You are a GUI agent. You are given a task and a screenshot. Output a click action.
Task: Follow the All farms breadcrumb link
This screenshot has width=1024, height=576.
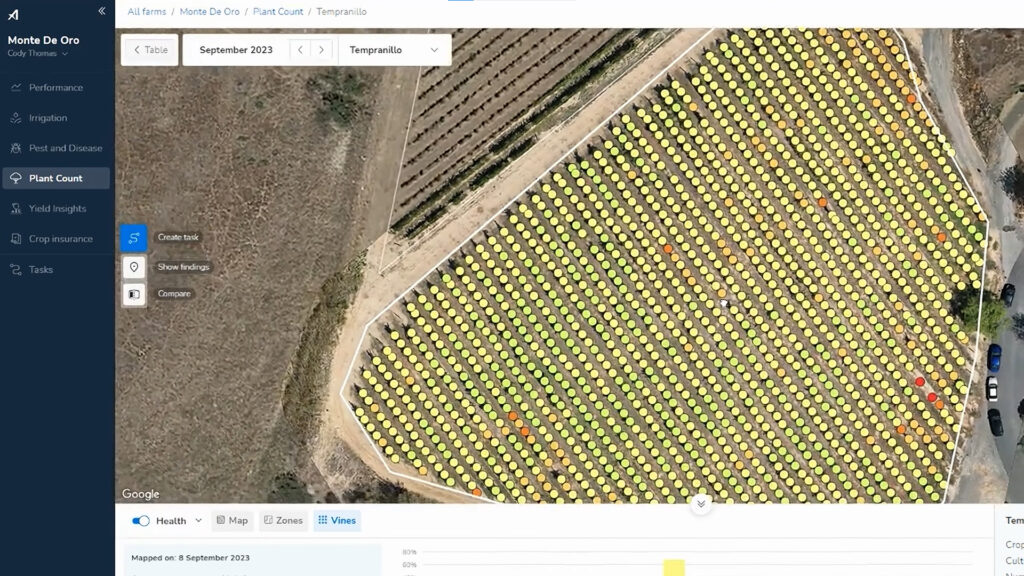[x=147, y=12]
